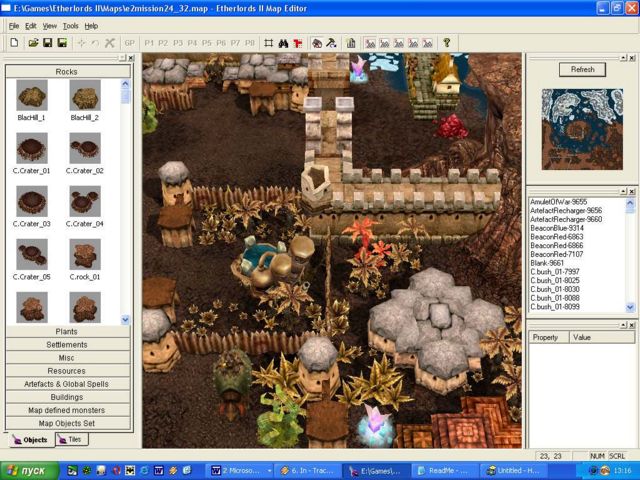640x480 pixels.
Task: Click the red flag toolbar icon
Action: coord(298,43)
